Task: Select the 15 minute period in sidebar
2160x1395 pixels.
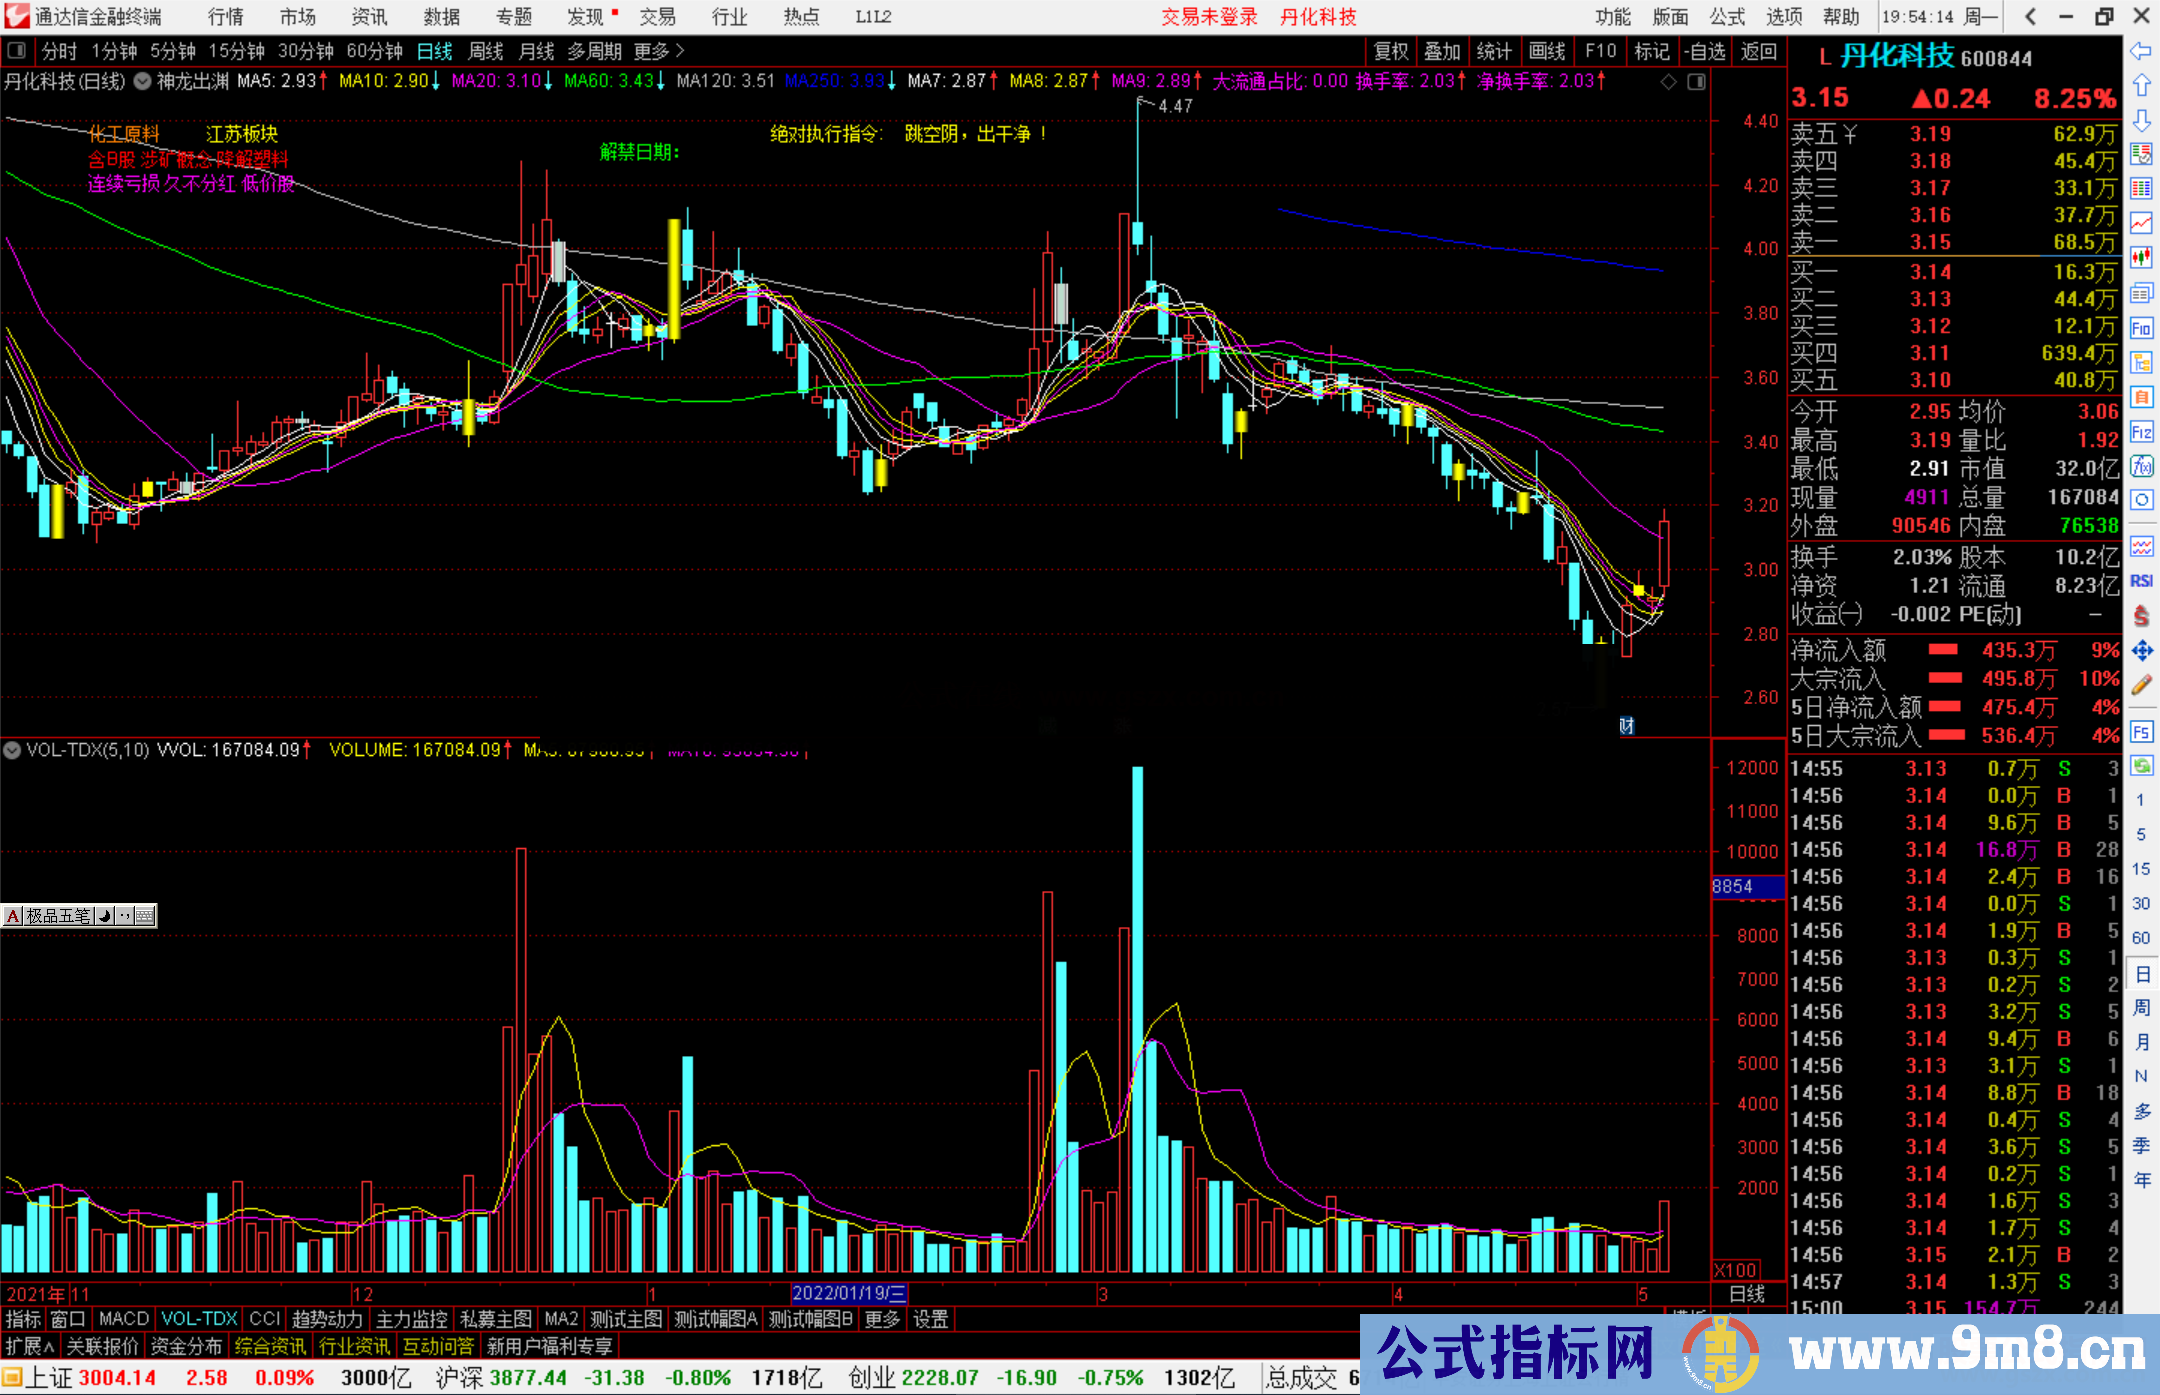Action: tap(2141, 869)
